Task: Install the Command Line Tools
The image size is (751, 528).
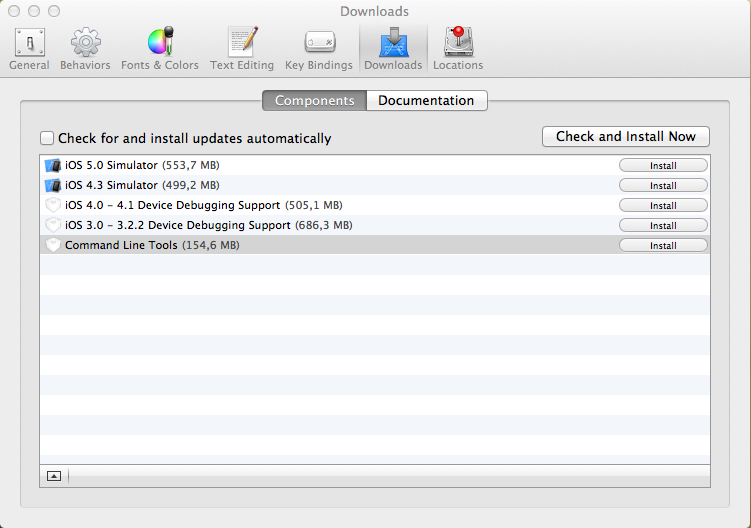Action: coord(663,246)
